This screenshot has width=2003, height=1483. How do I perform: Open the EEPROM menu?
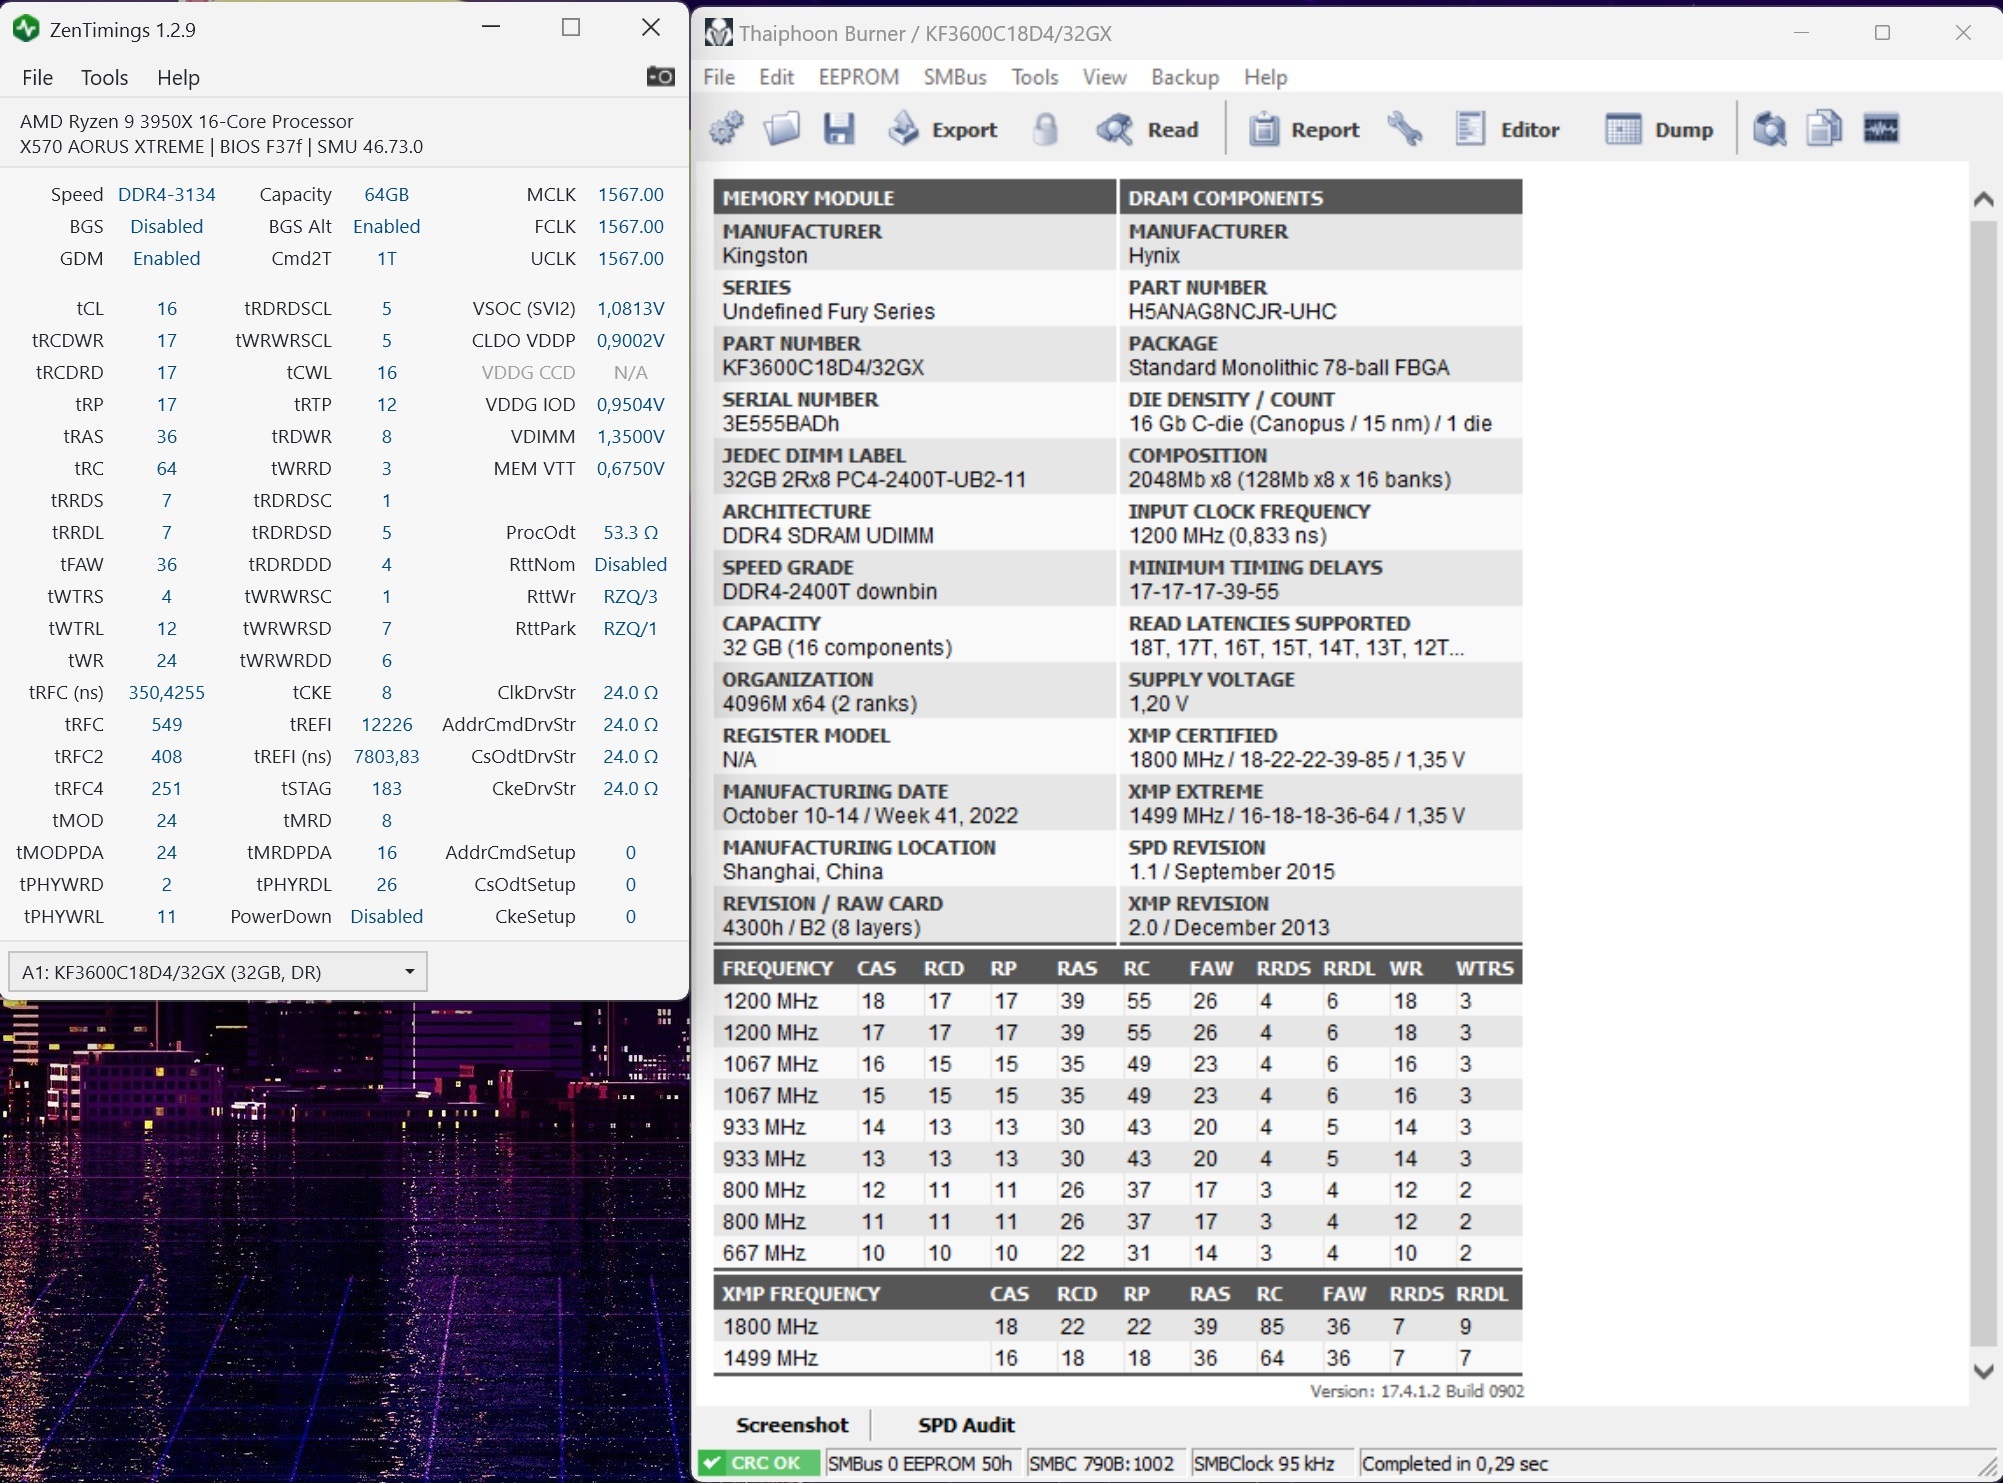click(858, 77)
